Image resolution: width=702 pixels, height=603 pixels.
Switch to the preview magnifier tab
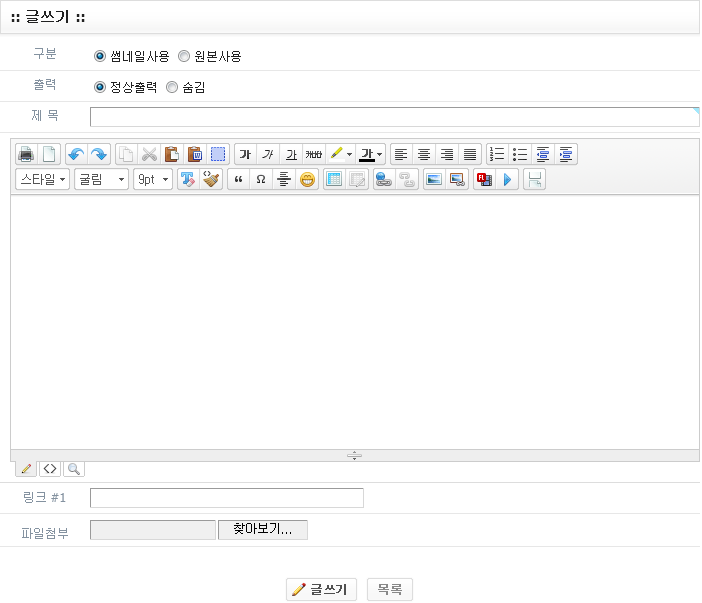tap(73, 468)
